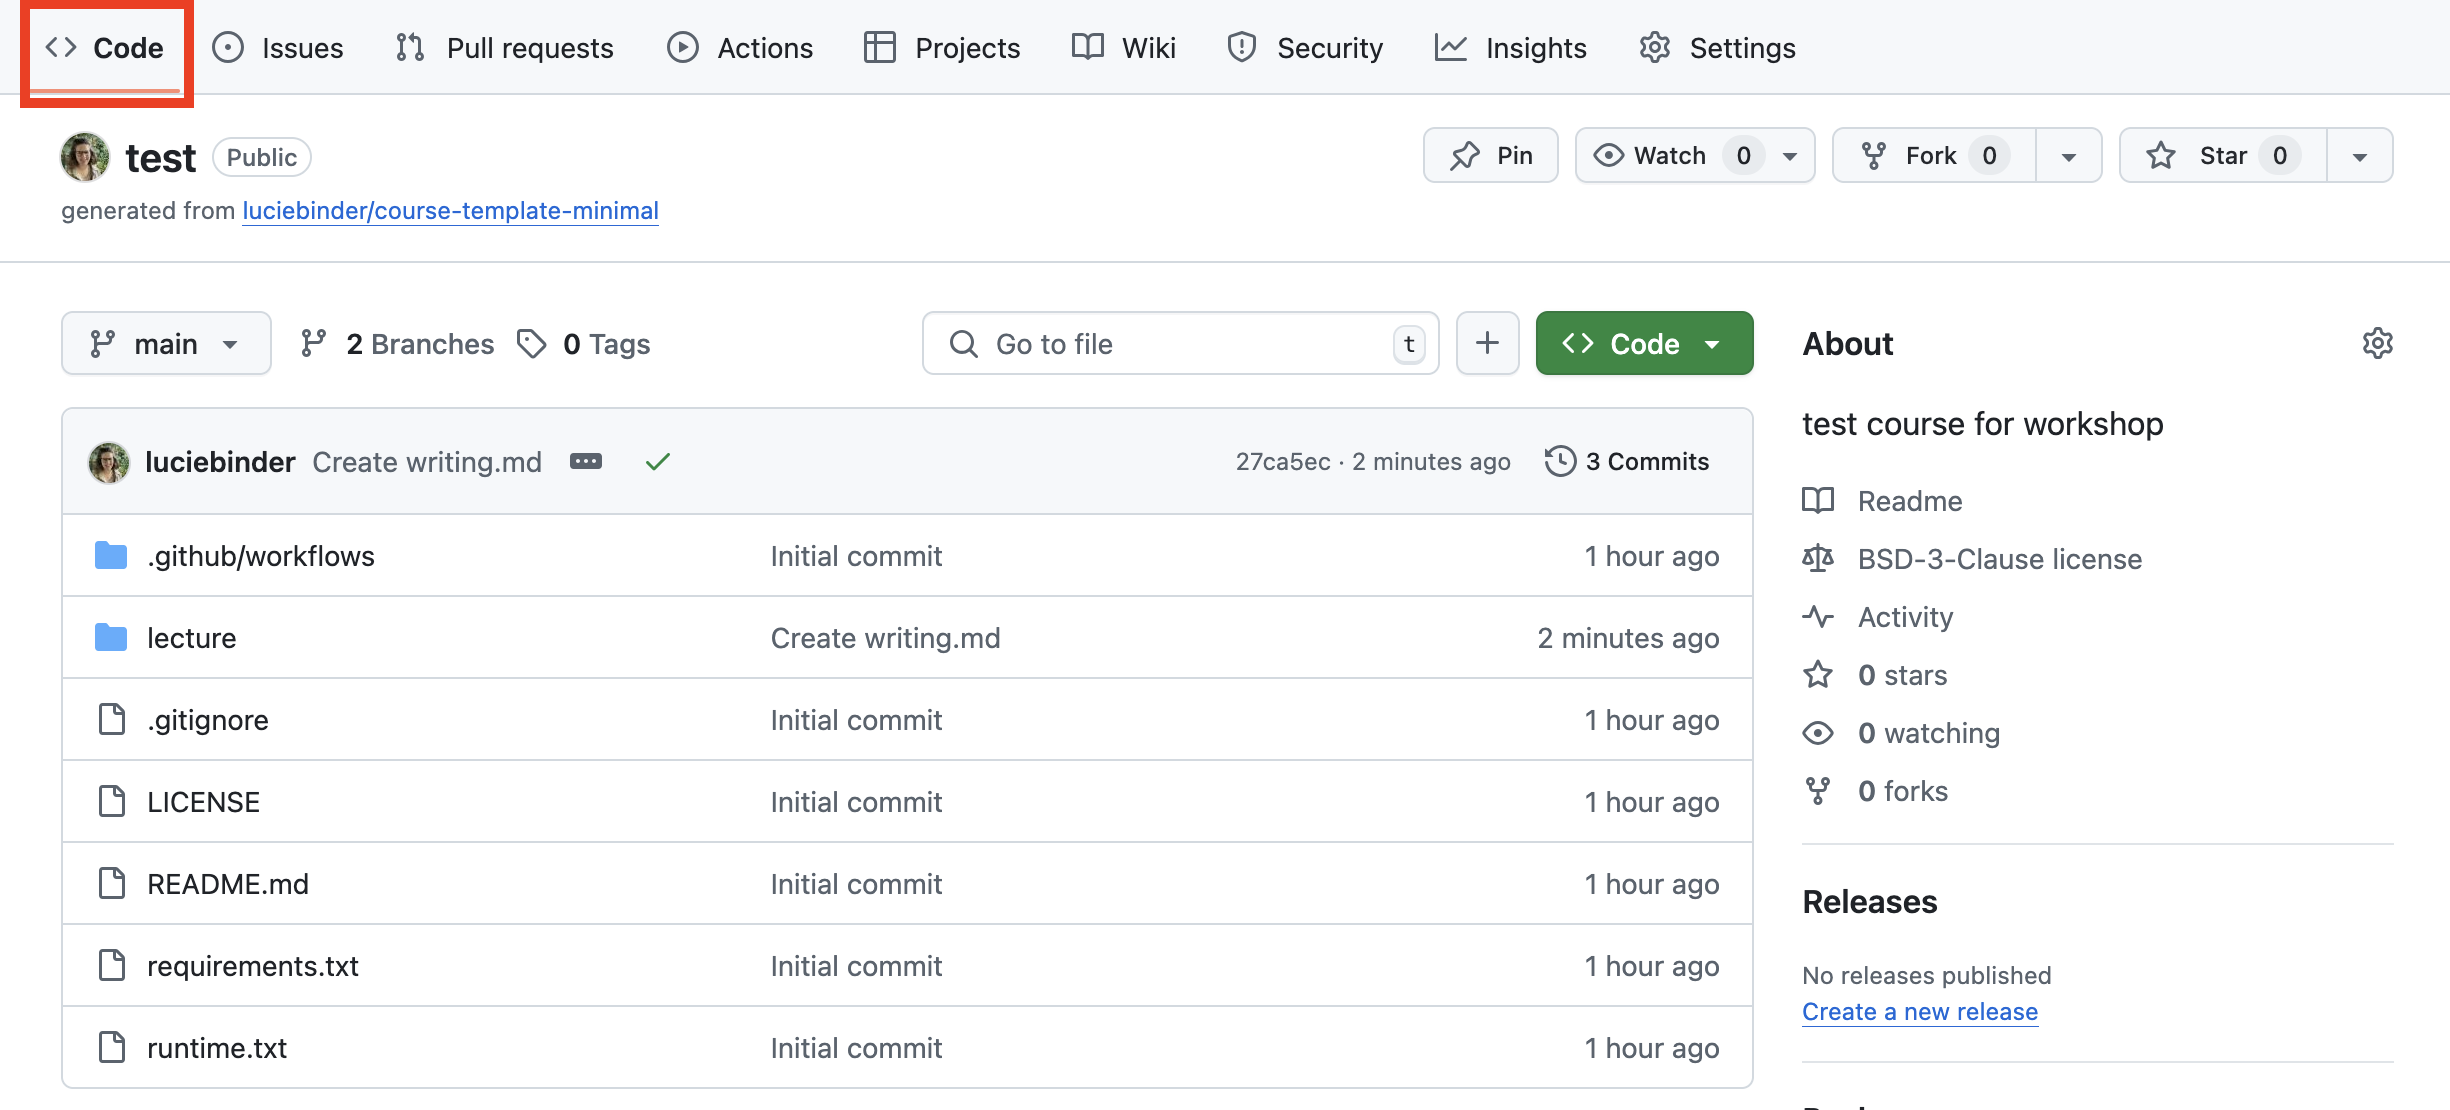
Task: Expand the Star lists dropdown arrow
Action: pos(2360,156)
